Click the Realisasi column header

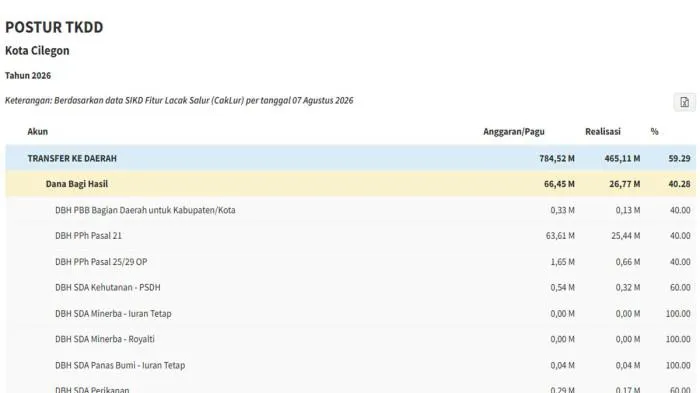pos(603,131)
